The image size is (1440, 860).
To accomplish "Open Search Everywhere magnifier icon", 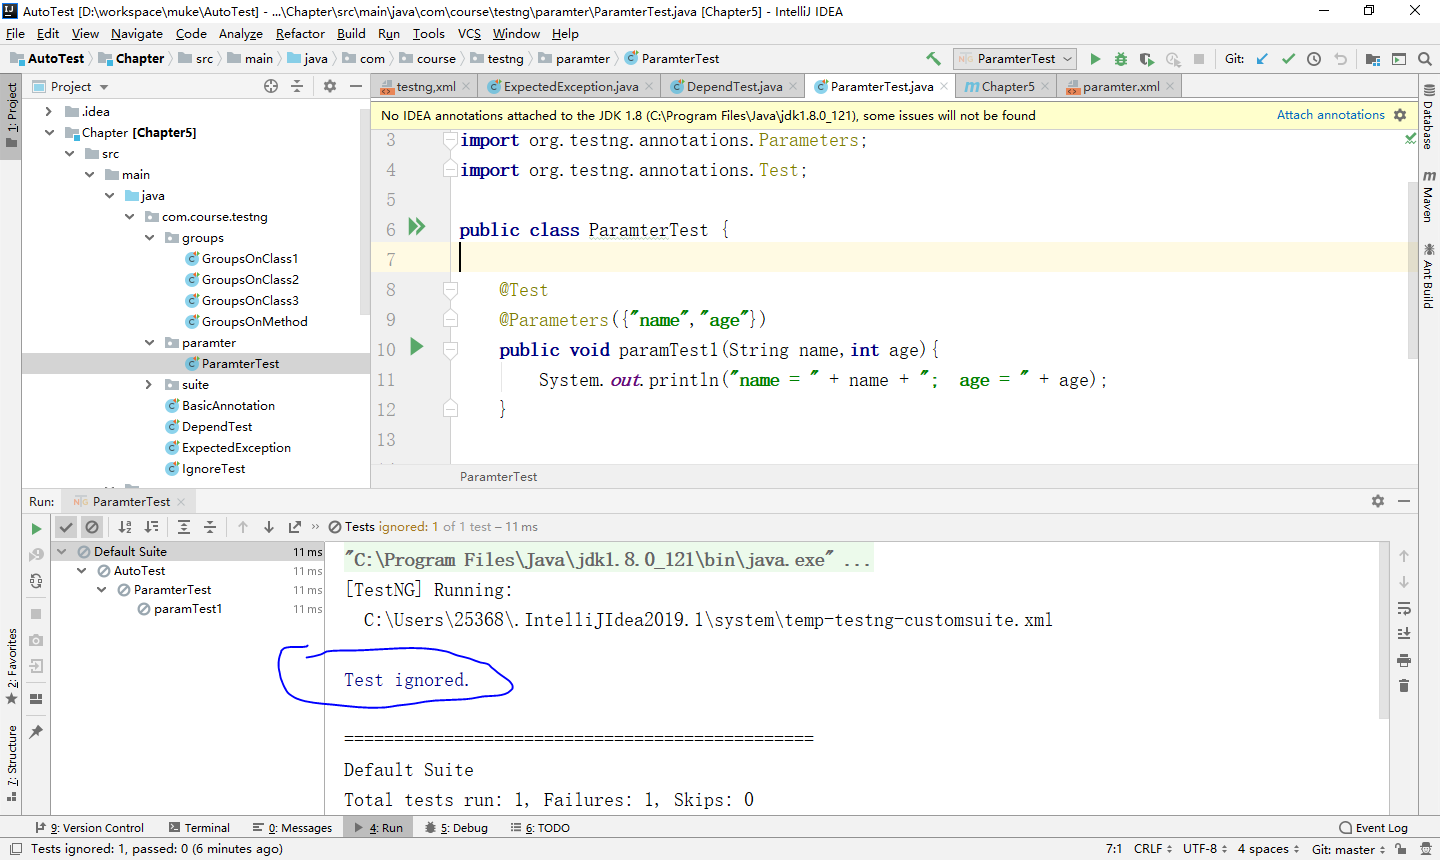I will [x=1425, y=59].
